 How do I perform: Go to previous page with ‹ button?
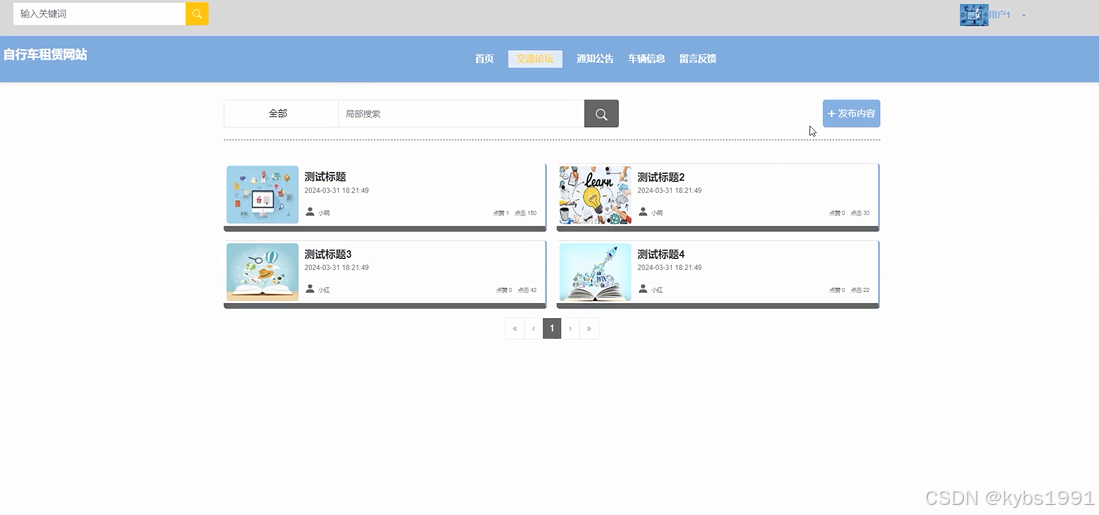533,329
